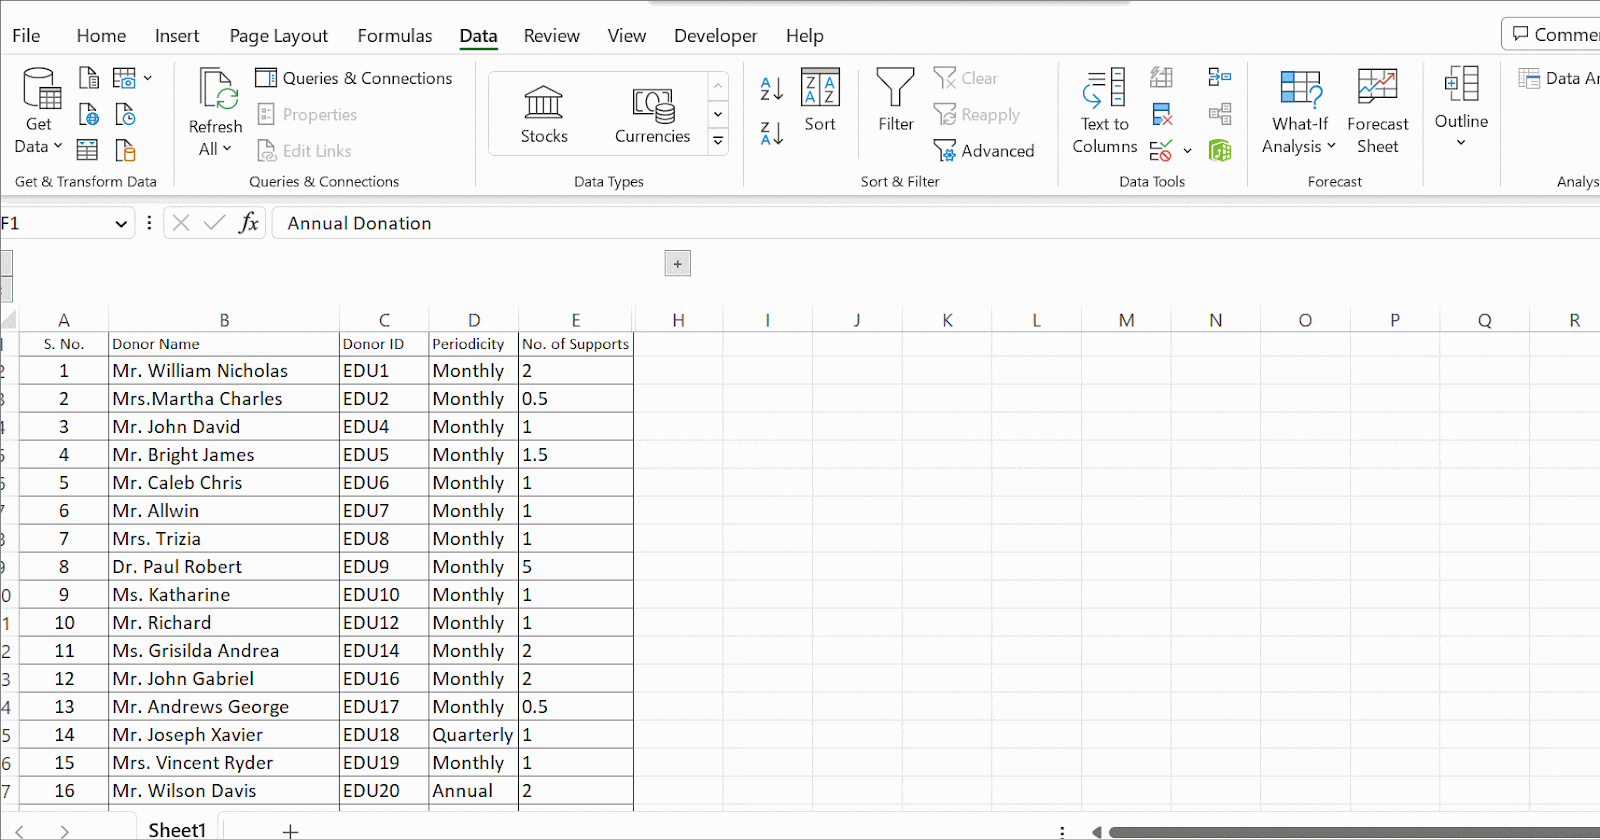Select the Stocks data type

pos(544,114)
